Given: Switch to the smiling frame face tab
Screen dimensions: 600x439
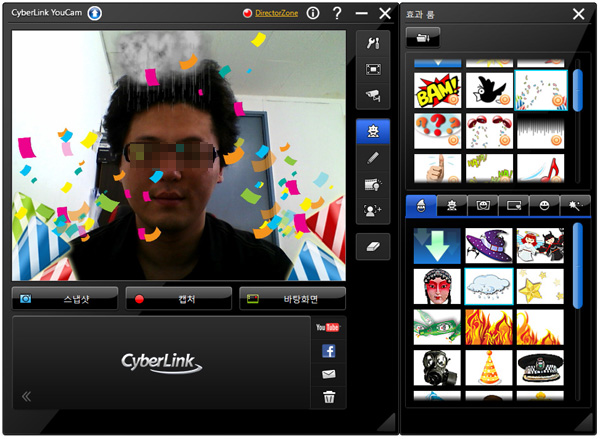Looking at the screenshot, I should point(483,206).
